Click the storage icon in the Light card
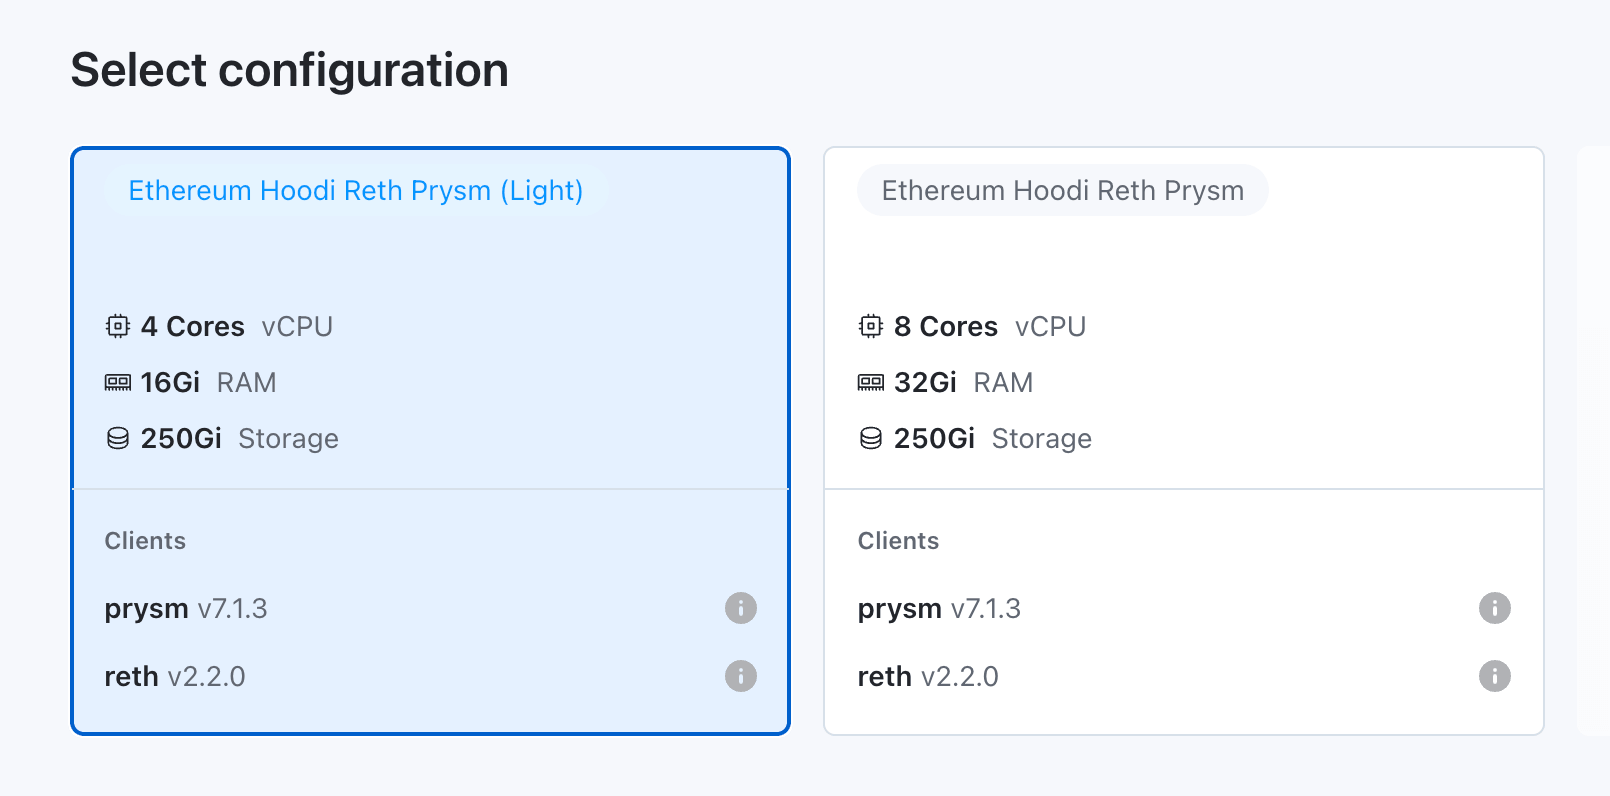 coord(118,438)
